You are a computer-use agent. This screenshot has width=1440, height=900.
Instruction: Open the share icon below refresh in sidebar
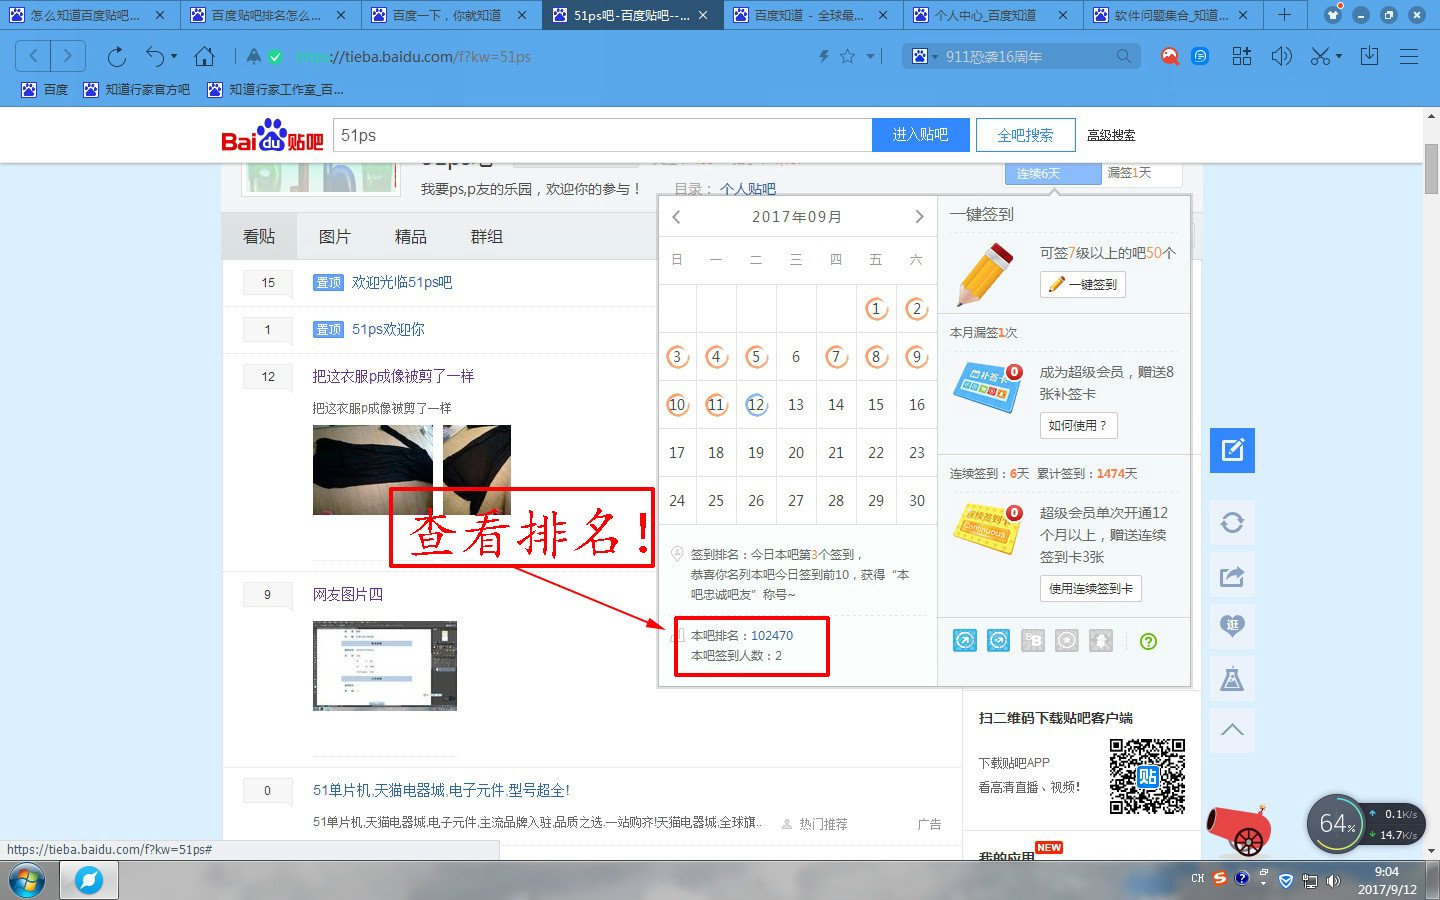1232,575
